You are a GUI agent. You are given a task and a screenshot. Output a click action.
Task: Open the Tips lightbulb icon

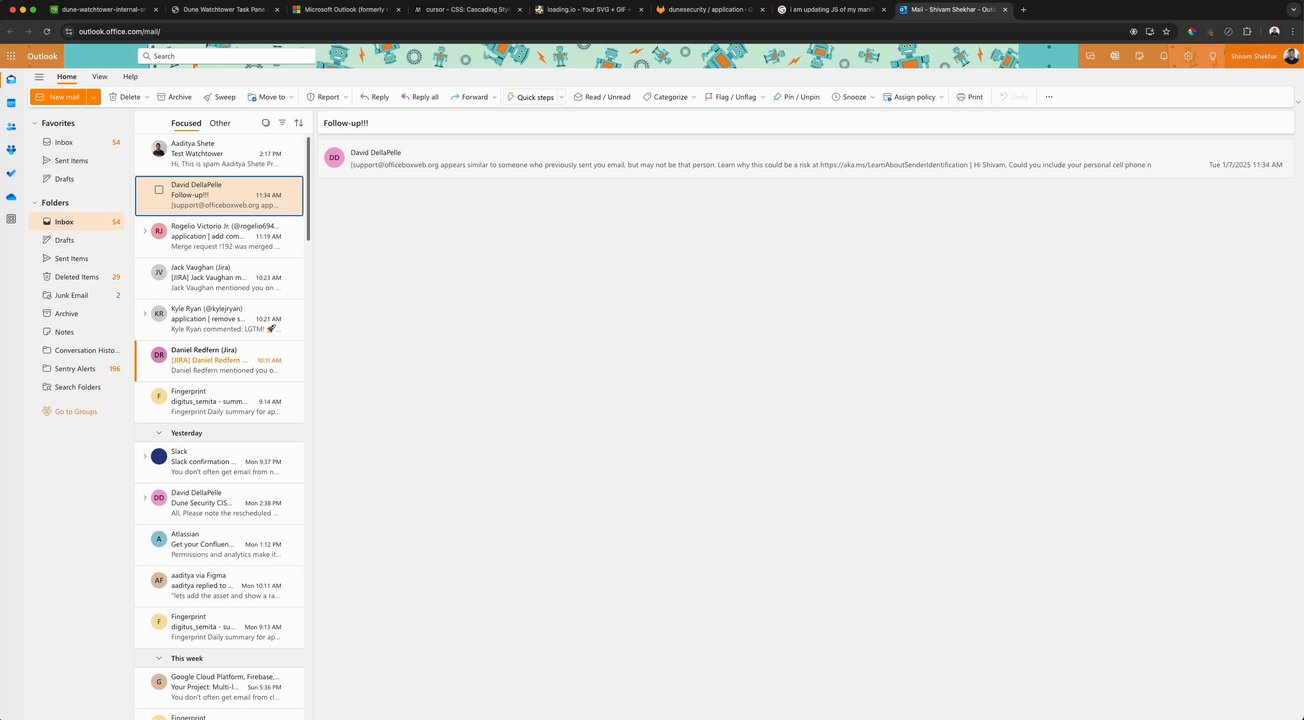[1213, 56]
